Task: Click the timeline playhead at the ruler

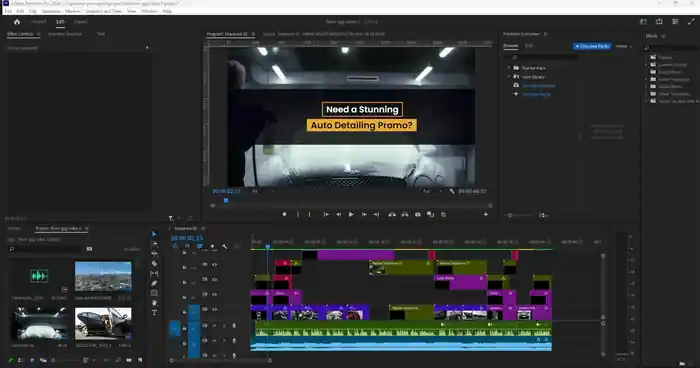Action: tap(268, 246)
